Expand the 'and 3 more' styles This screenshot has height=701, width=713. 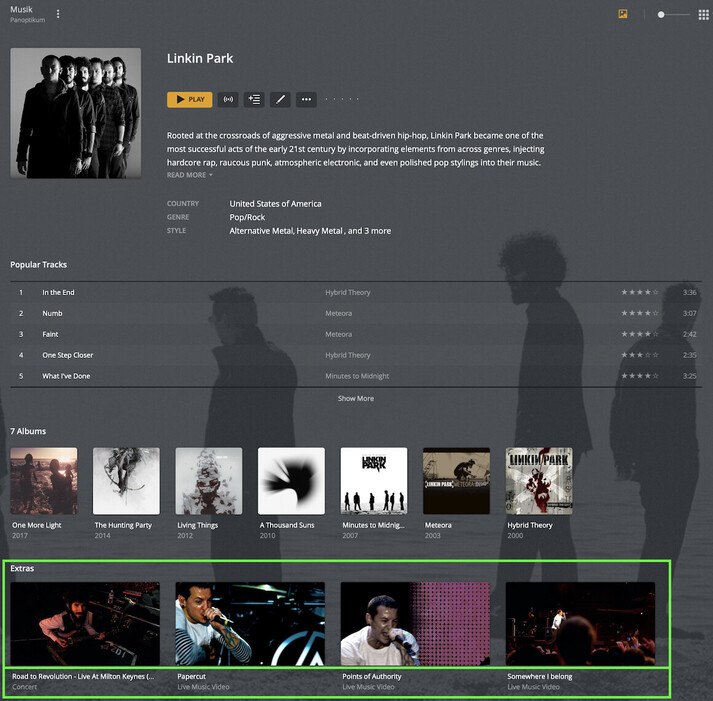tap(369, 231)
